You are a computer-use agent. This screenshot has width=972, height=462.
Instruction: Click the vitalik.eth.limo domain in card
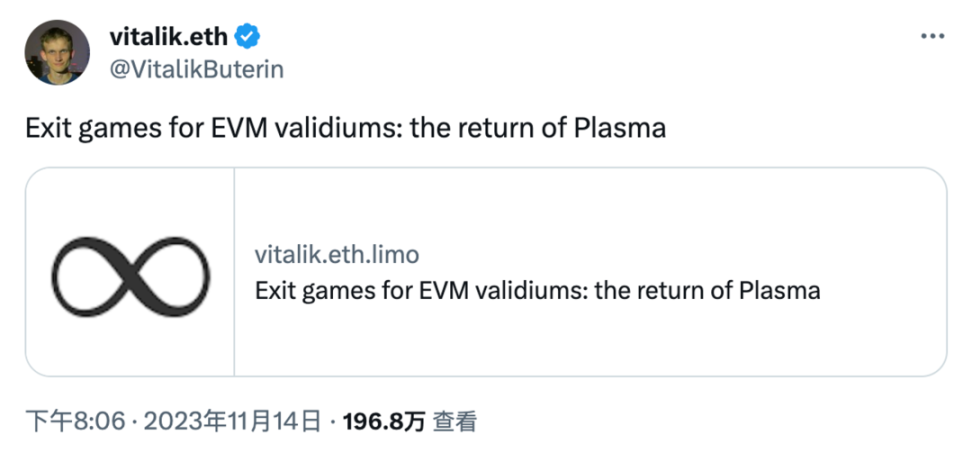[337, 255]
